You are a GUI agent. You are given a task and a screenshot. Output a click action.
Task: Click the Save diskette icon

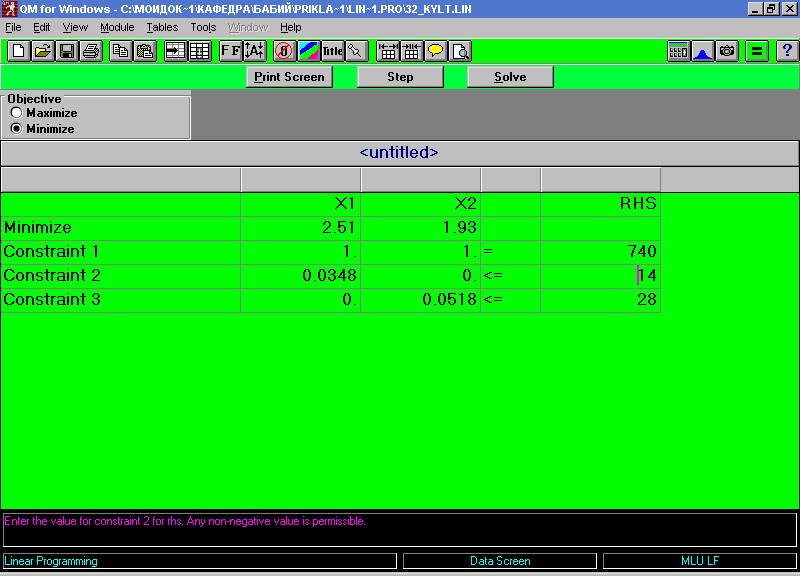(x=67, y=51)
